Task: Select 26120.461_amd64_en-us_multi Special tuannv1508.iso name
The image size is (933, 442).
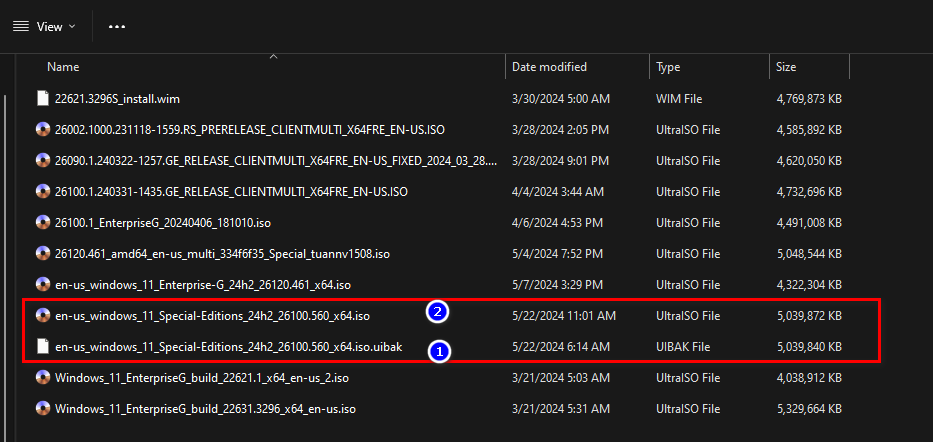Action: point(222,254)
